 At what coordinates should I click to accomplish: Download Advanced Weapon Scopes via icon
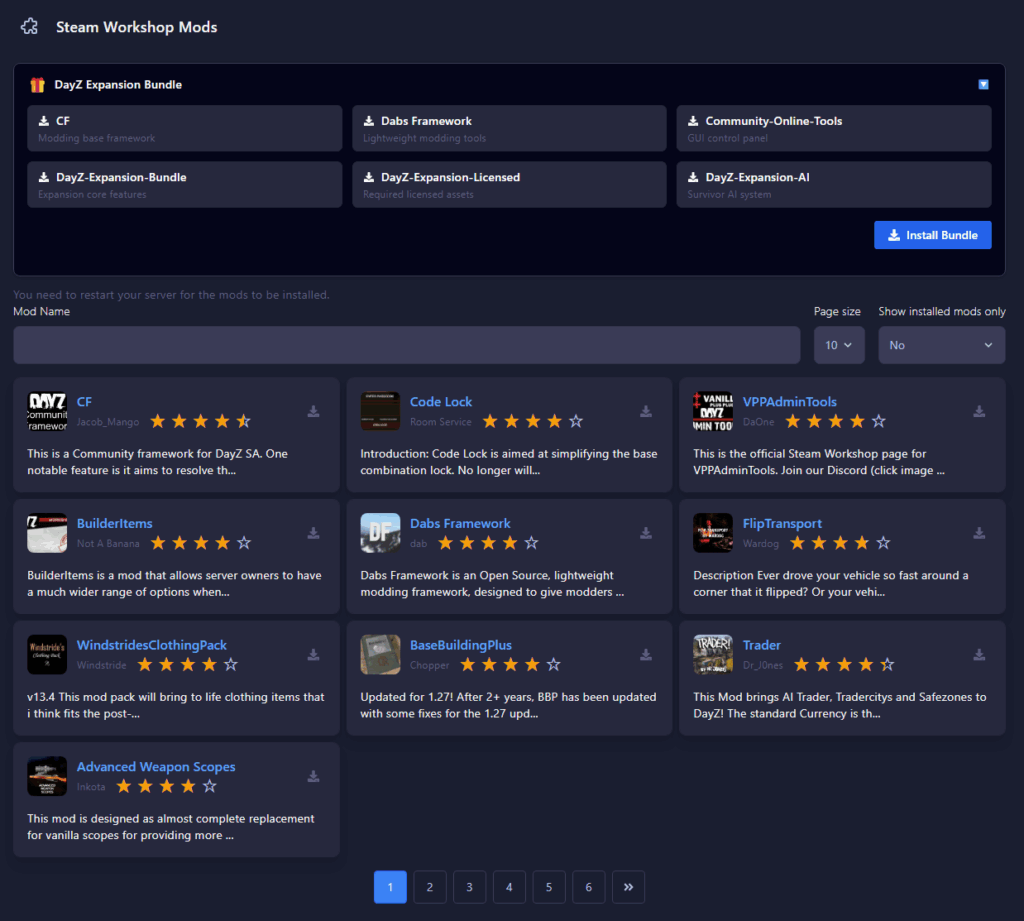point(313,777)
